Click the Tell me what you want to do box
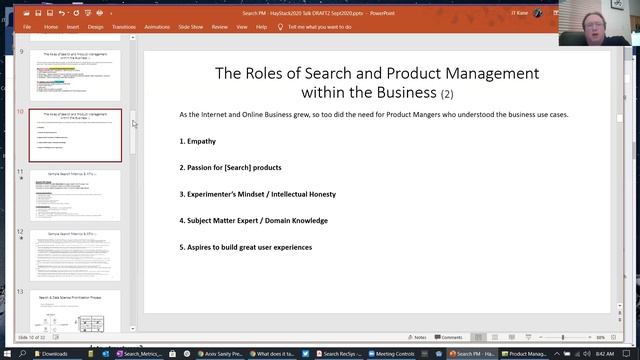Image resolution: width=640 pixels, height=360 pixels. pos(320,27)
